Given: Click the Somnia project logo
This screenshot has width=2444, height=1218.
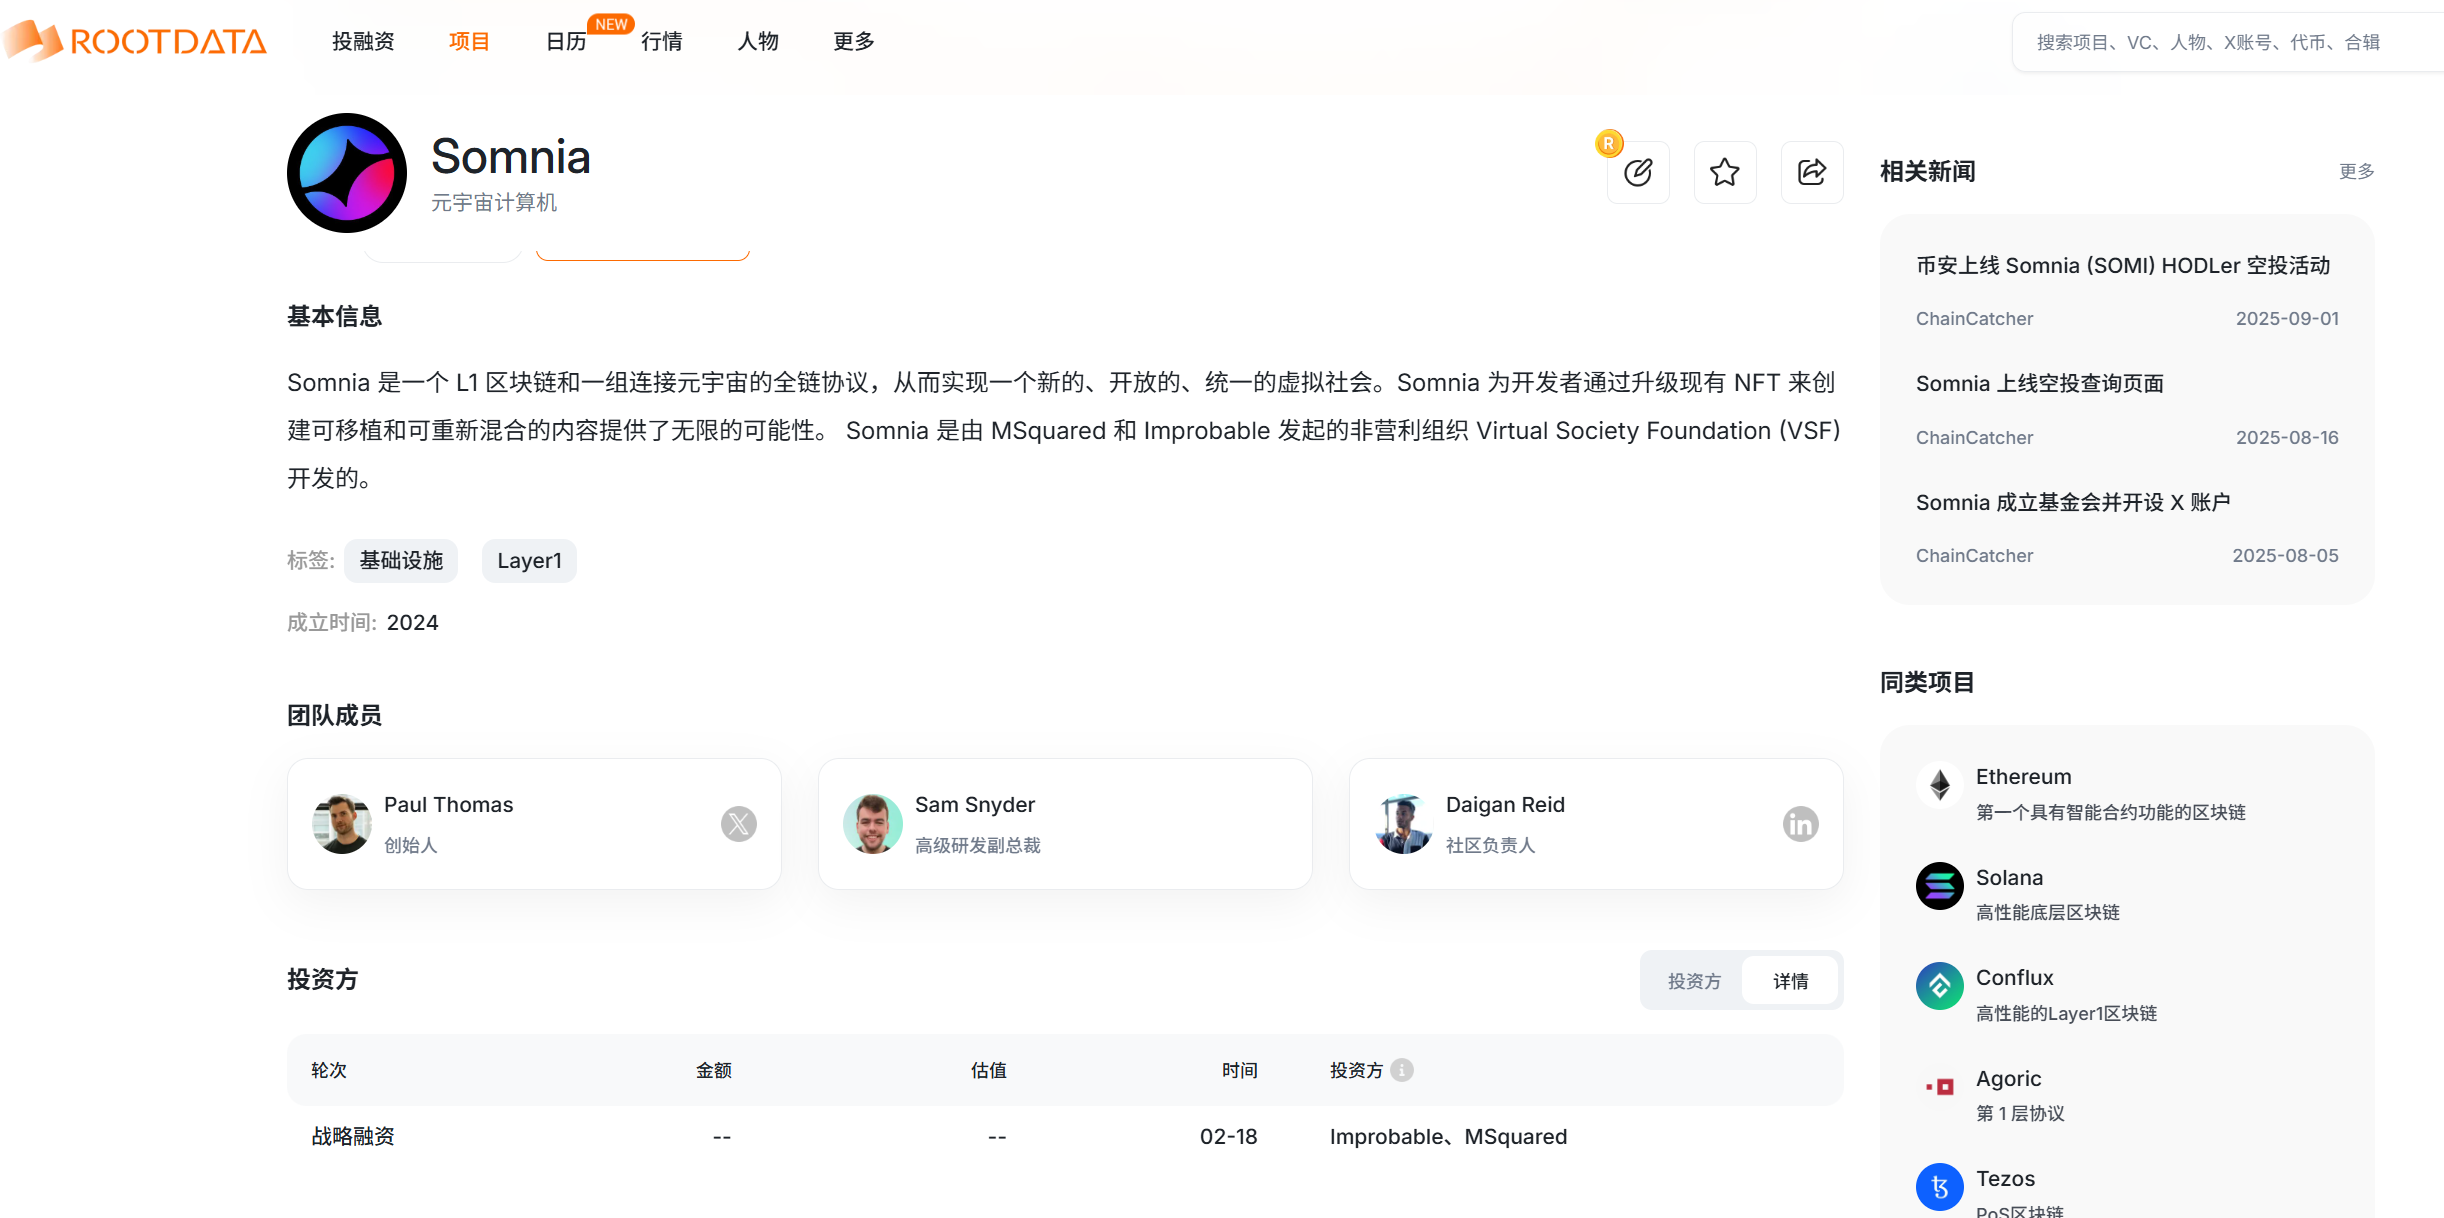Looking at the screenshot, I should coord(347,173).
